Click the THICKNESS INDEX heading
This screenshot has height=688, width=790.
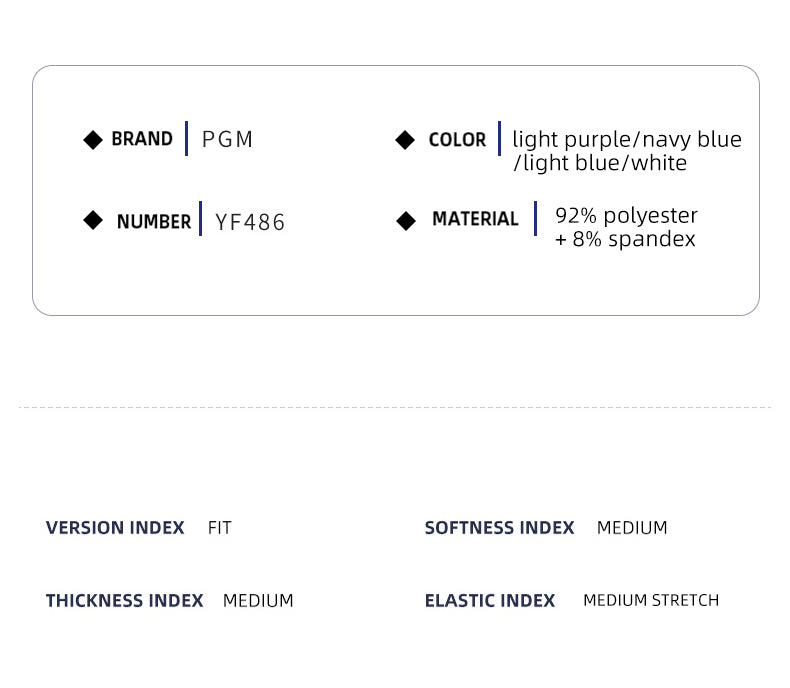[x=124, y=601]
